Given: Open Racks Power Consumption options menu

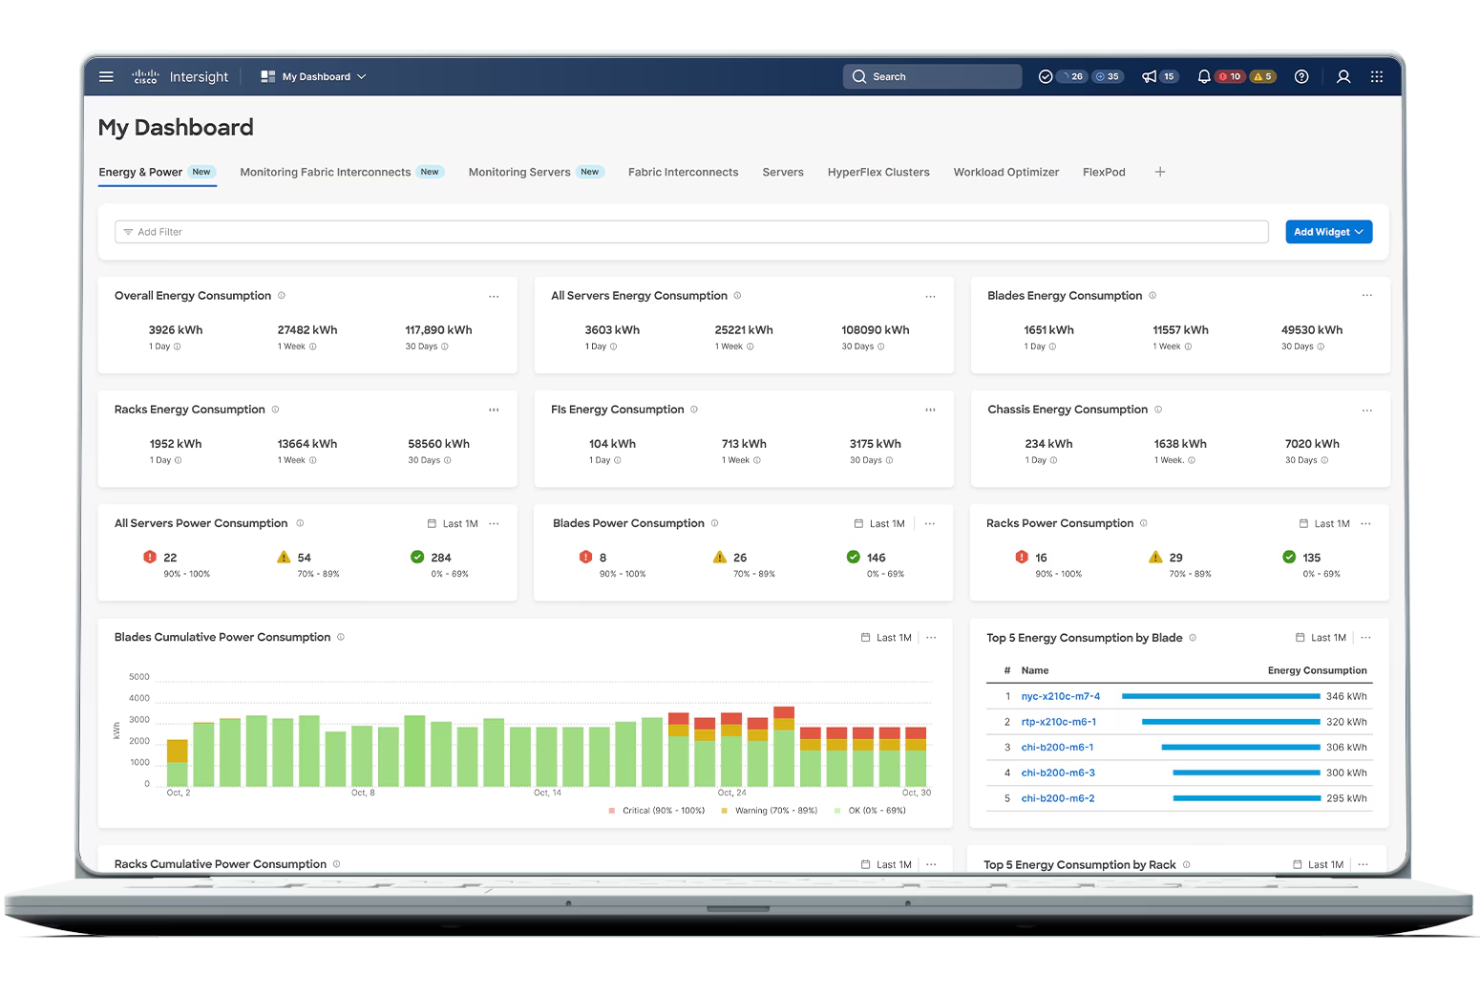Looking at the screenshot, I should [1366, 524].
